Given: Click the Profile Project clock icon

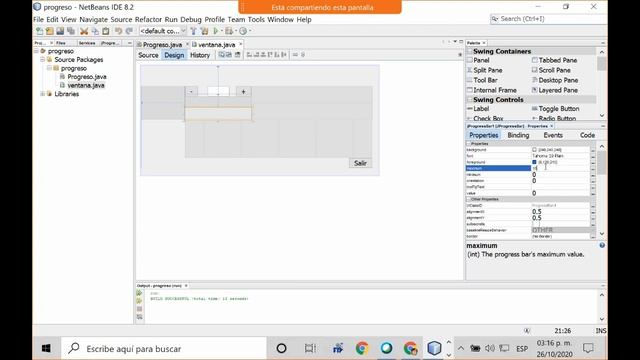Looking at the screenshot, I should pos(243,31).
